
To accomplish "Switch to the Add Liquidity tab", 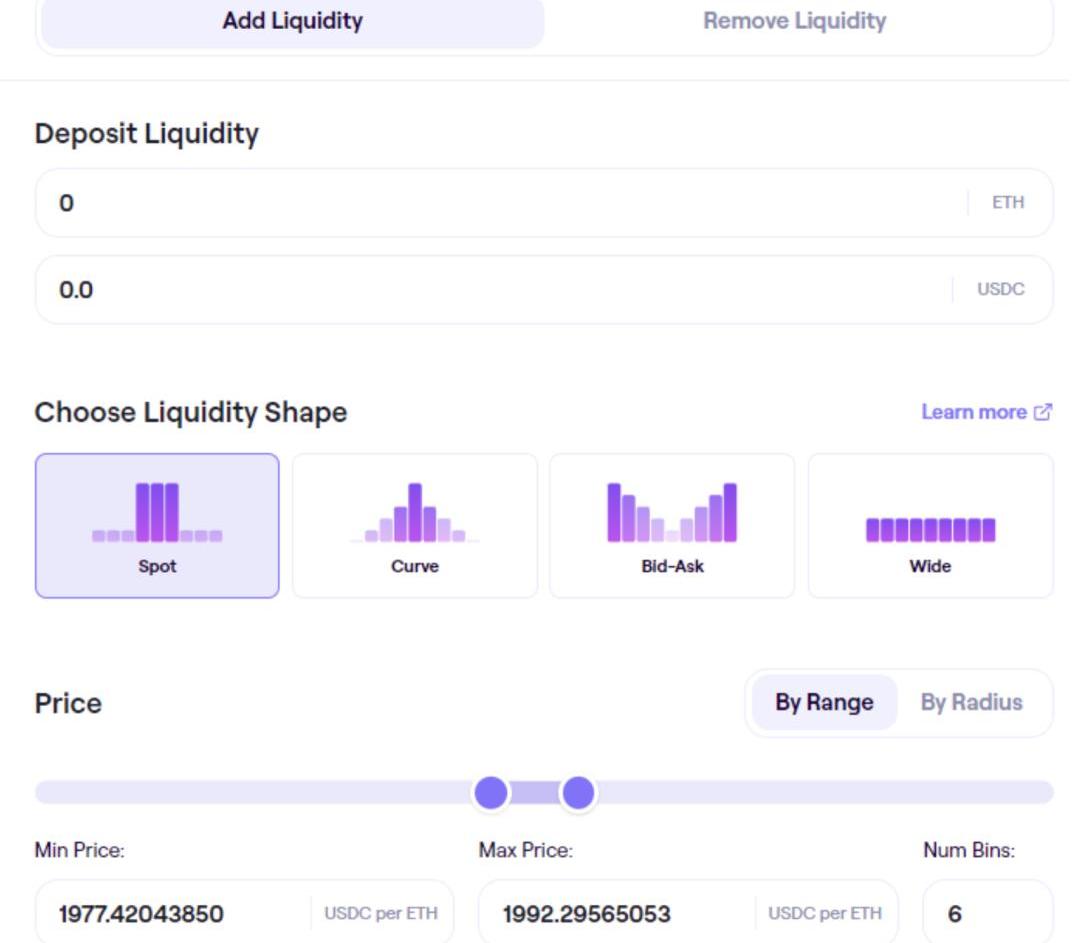I will click(x=292, y=21).
